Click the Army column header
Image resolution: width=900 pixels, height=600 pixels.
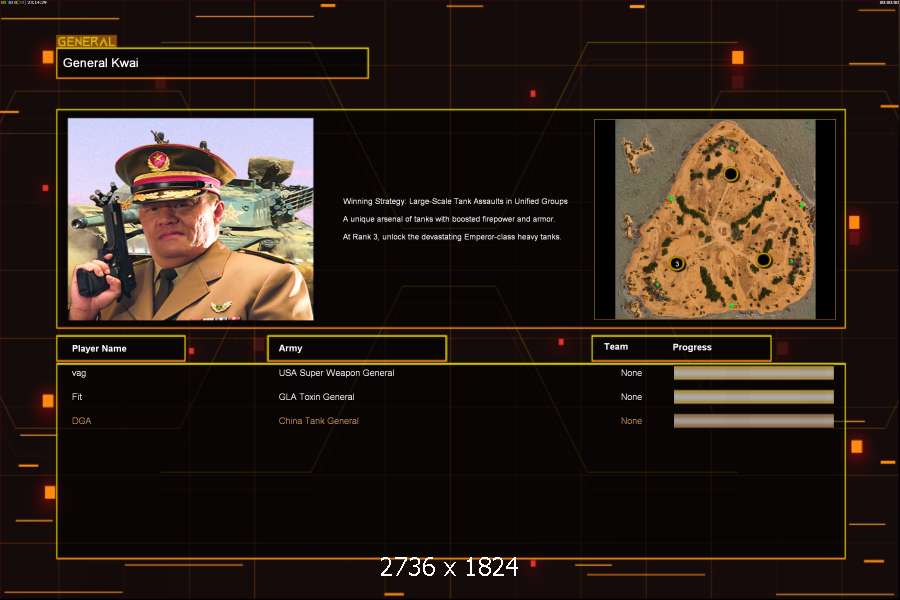(357, 349)
